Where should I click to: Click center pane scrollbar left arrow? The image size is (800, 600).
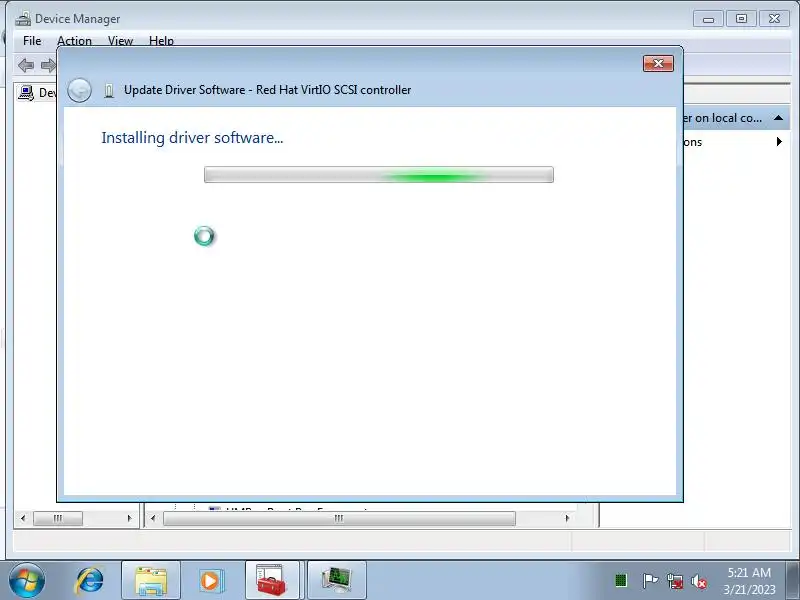point(153,518)
